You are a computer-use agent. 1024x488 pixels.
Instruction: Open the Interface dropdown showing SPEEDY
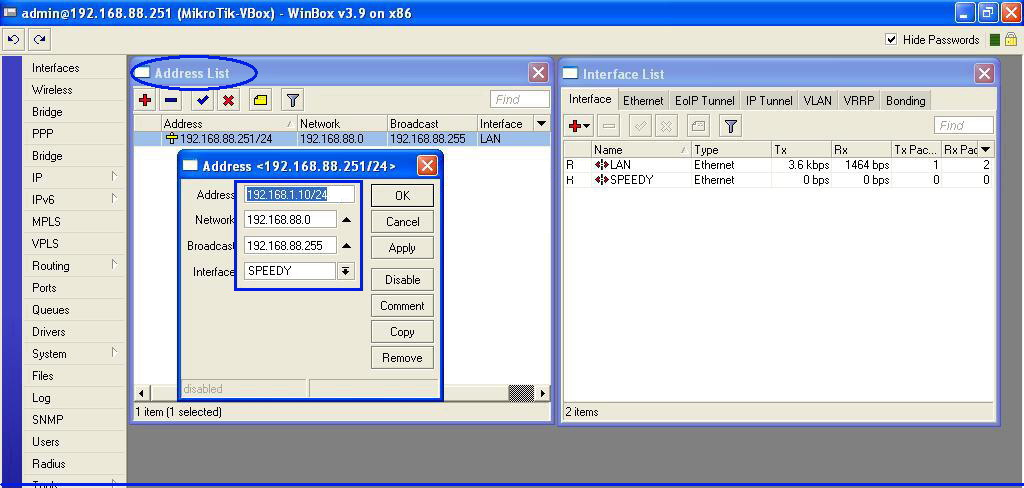pos(346,271)
